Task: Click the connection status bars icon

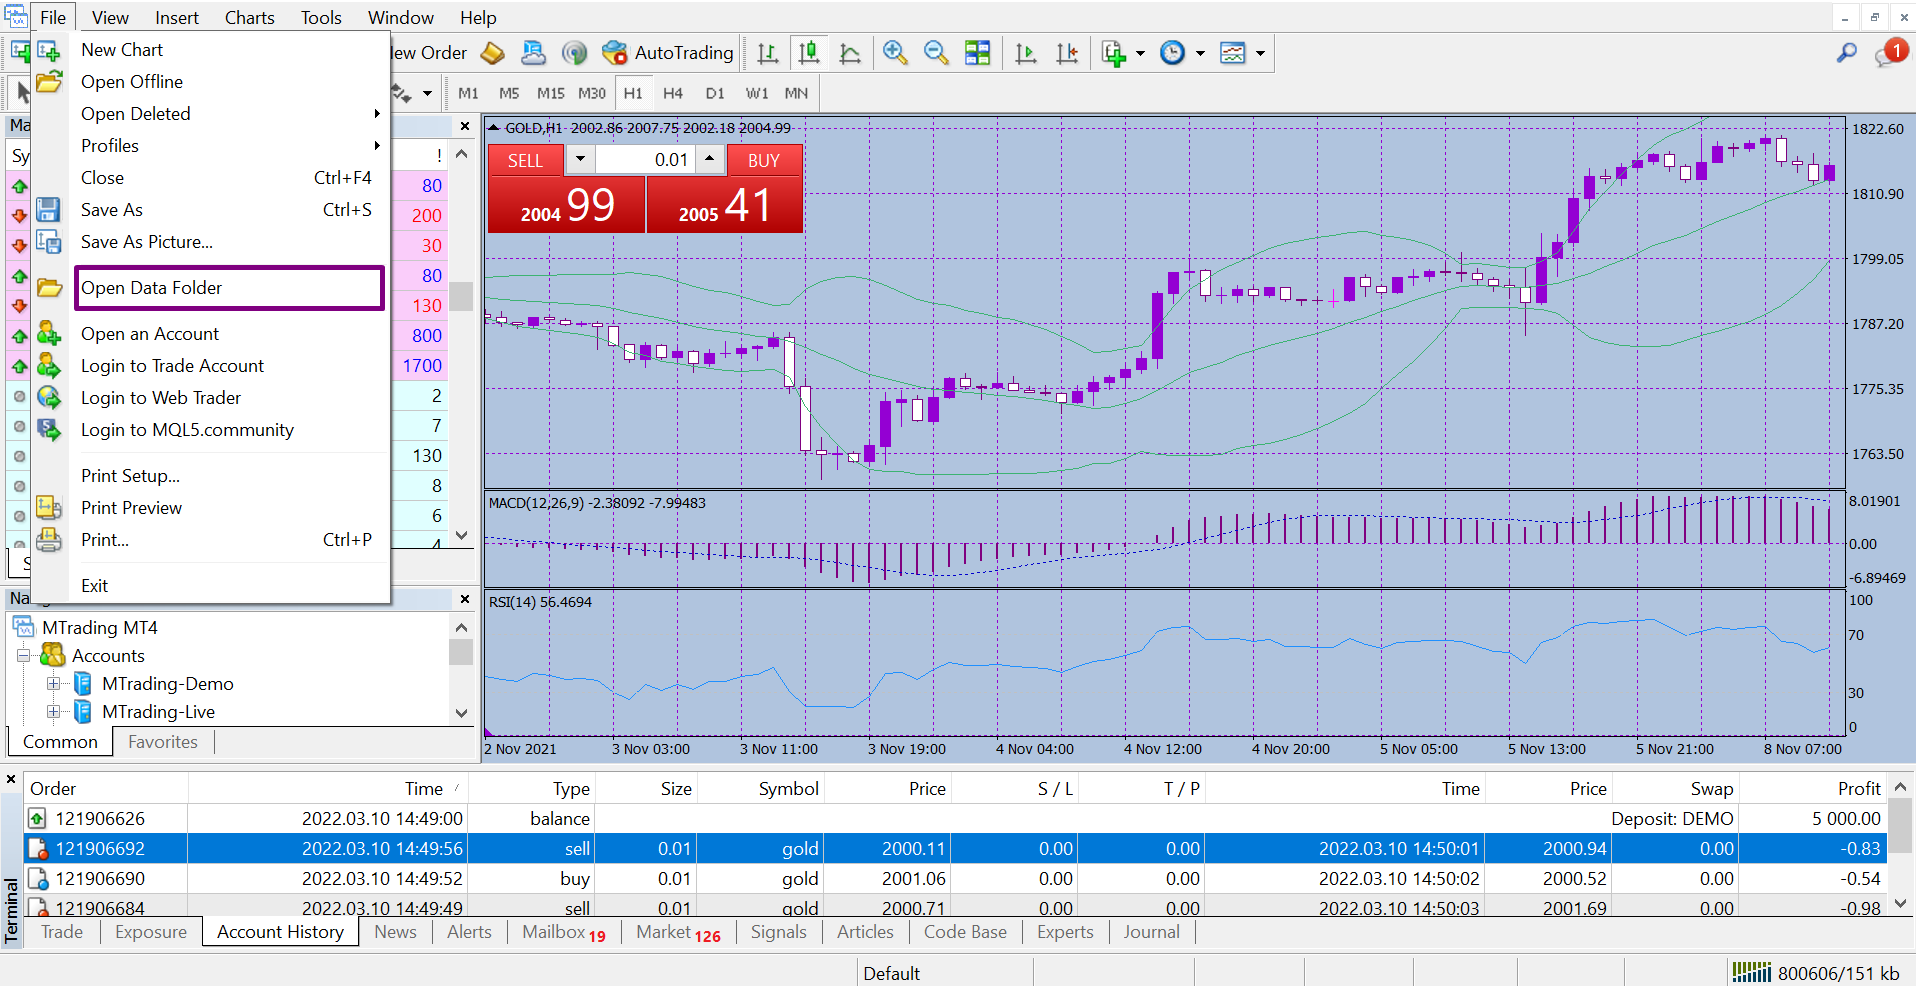Action: [x=1751, y=972]
